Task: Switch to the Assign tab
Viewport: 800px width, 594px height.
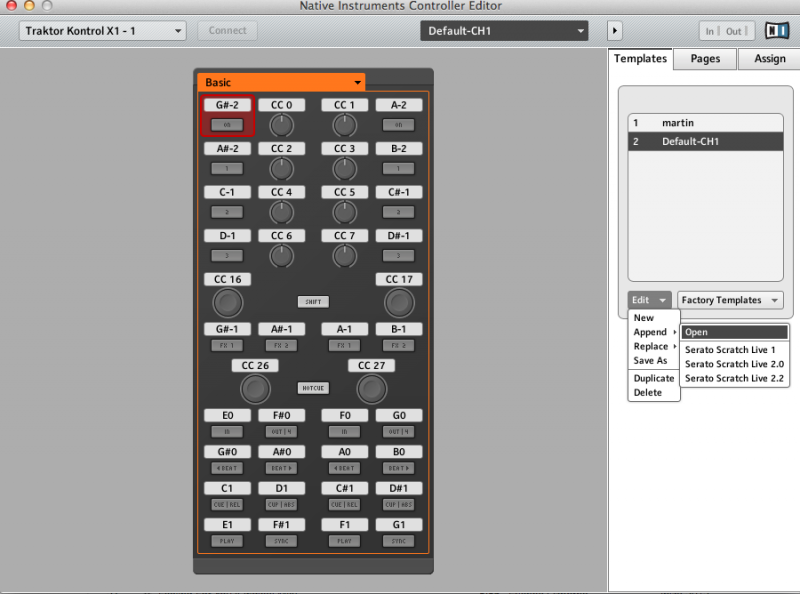Action: click(x=769, y=59)
